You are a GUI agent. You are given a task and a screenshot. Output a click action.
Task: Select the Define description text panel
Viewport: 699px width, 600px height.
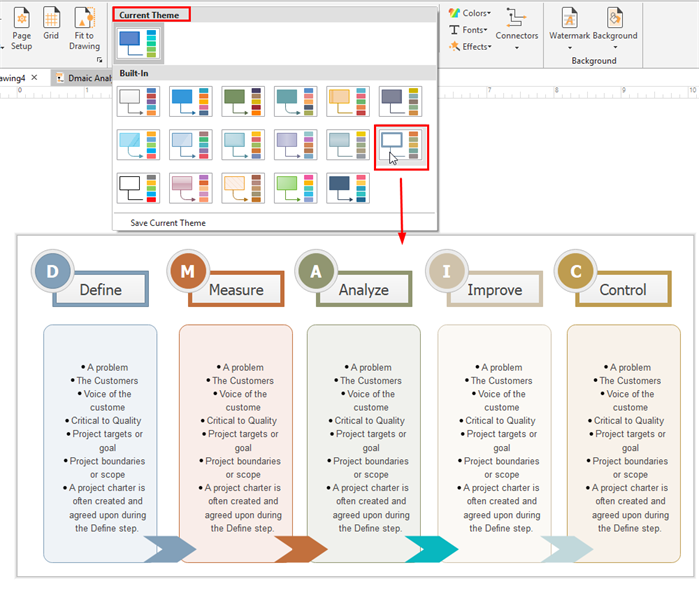coord(100,443)
